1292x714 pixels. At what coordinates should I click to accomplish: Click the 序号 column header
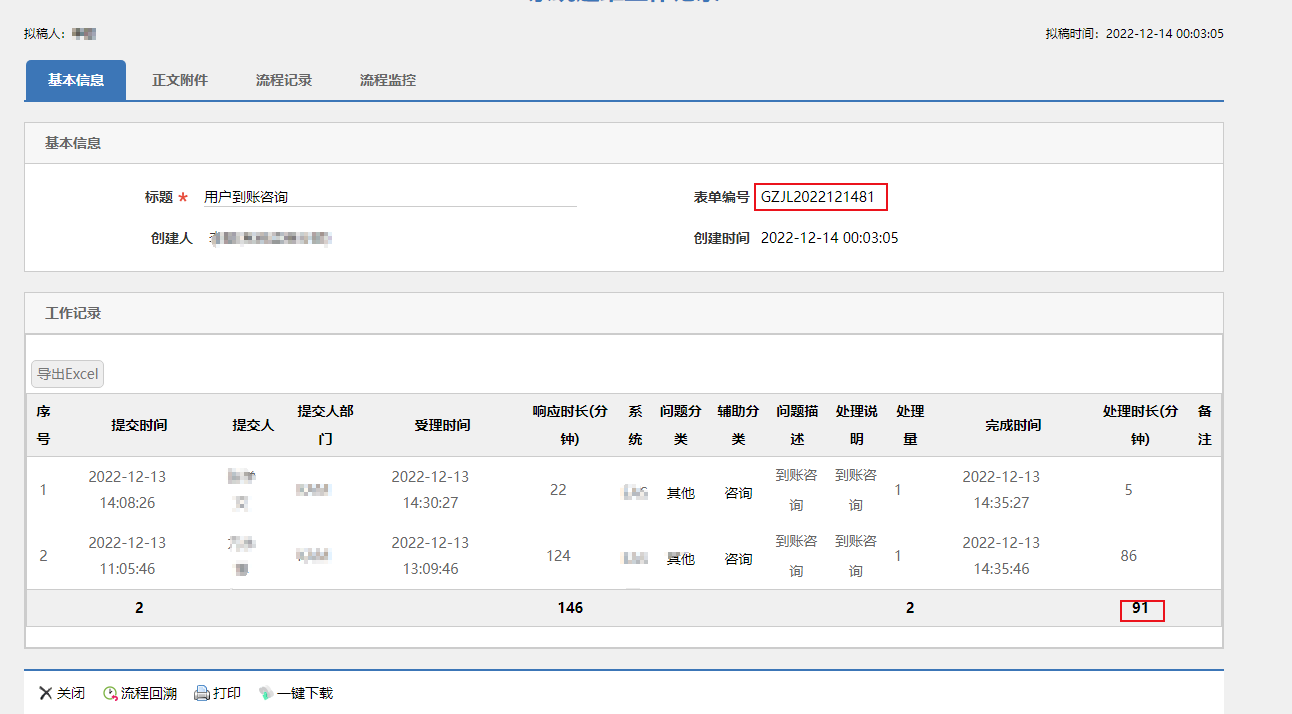pyautogui.click(x=43, y=425)
